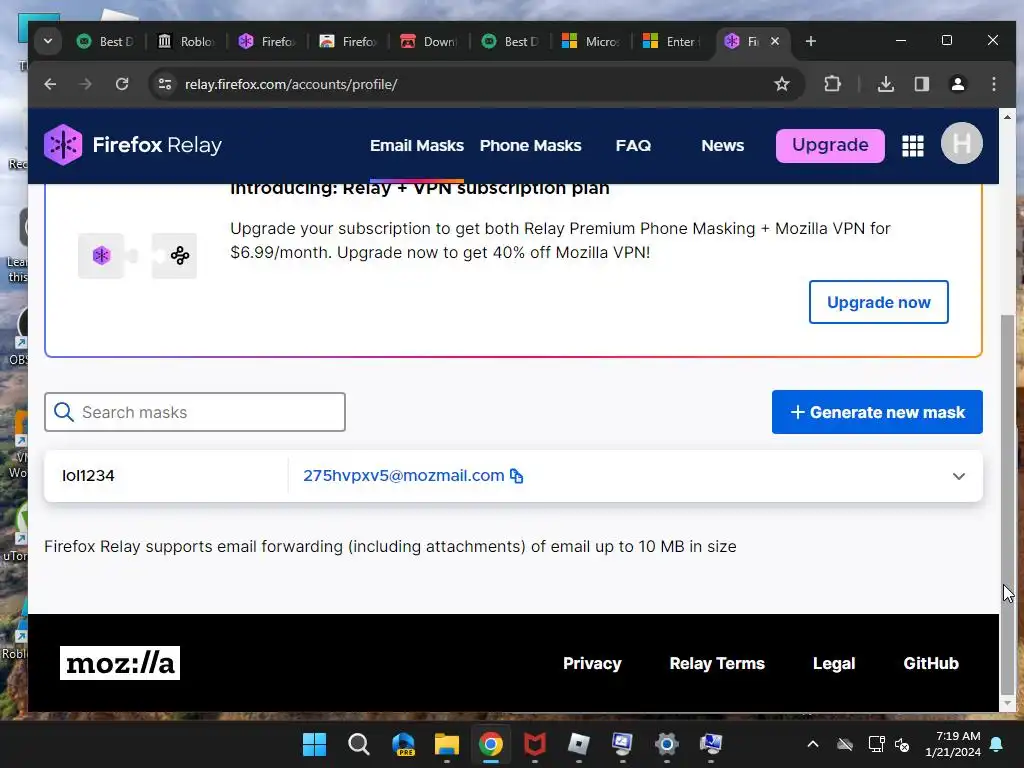Open the Legal footer link

(x=834, y=664)
